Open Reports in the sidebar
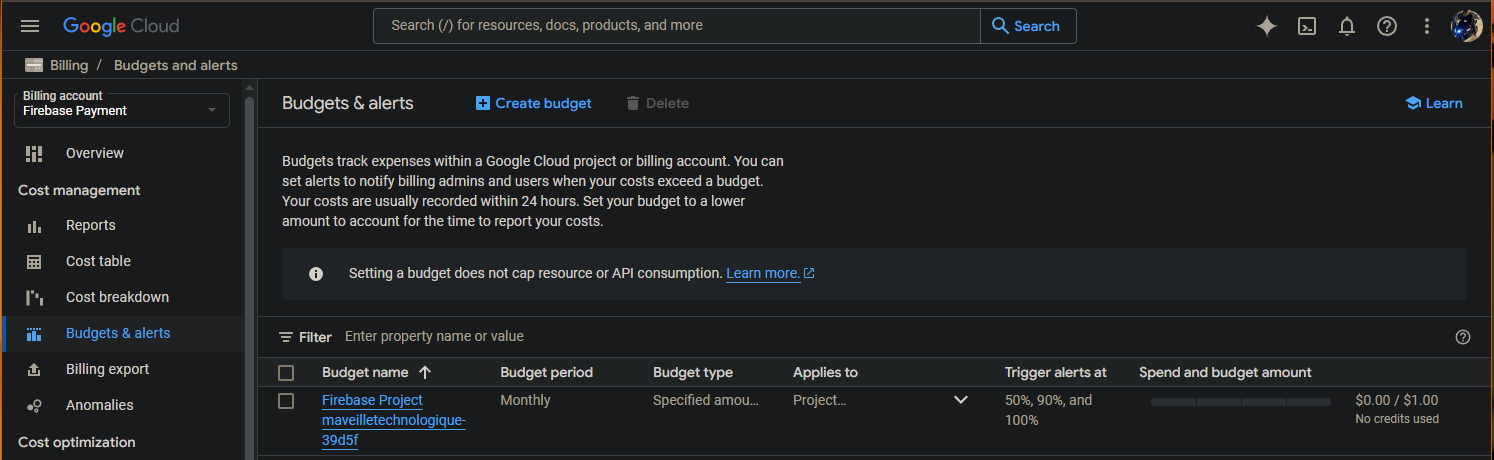Image resolution: width=1494 pixels, height=460 pixels. click(91, 225)
